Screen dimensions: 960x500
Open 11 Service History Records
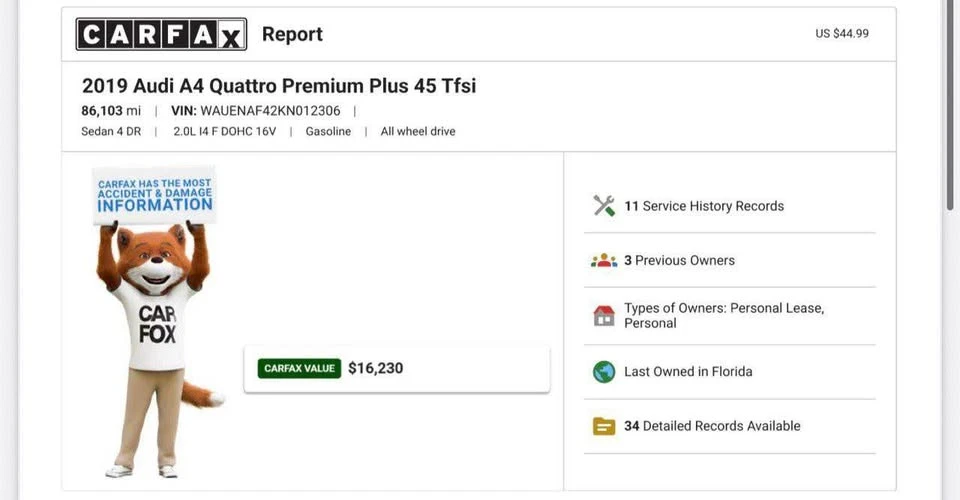(730, 206)
